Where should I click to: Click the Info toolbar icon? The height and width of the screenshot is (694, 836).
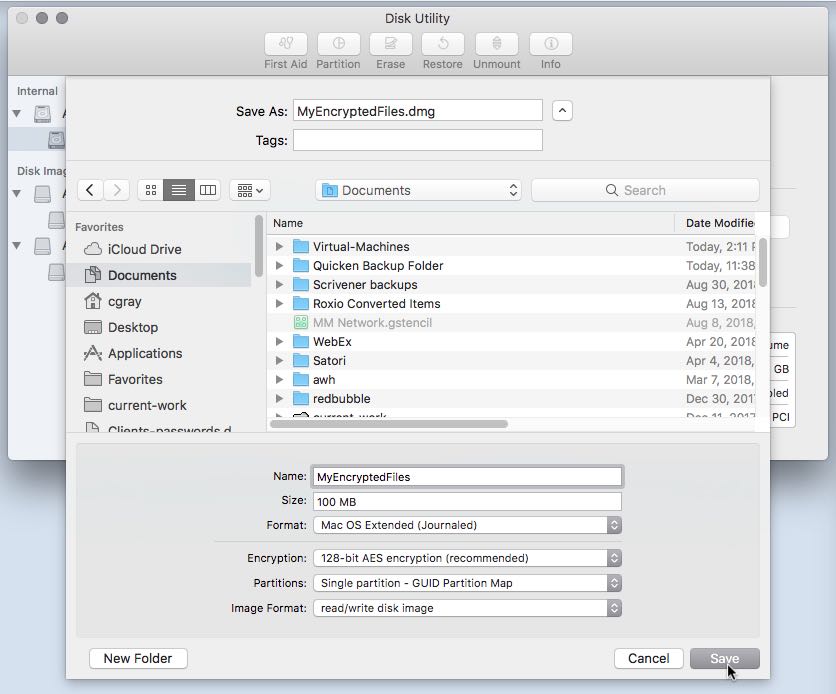(551, 44)
